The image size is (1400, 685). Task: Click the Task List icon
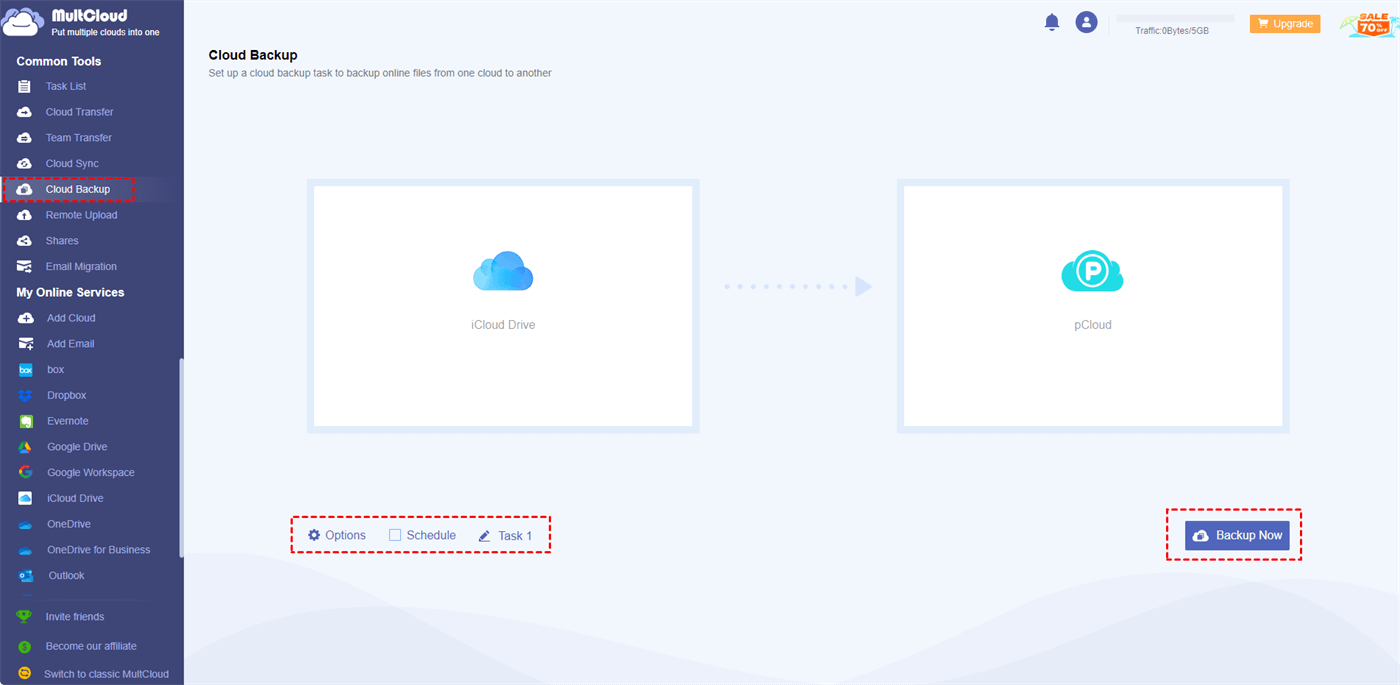pos(25,86)
